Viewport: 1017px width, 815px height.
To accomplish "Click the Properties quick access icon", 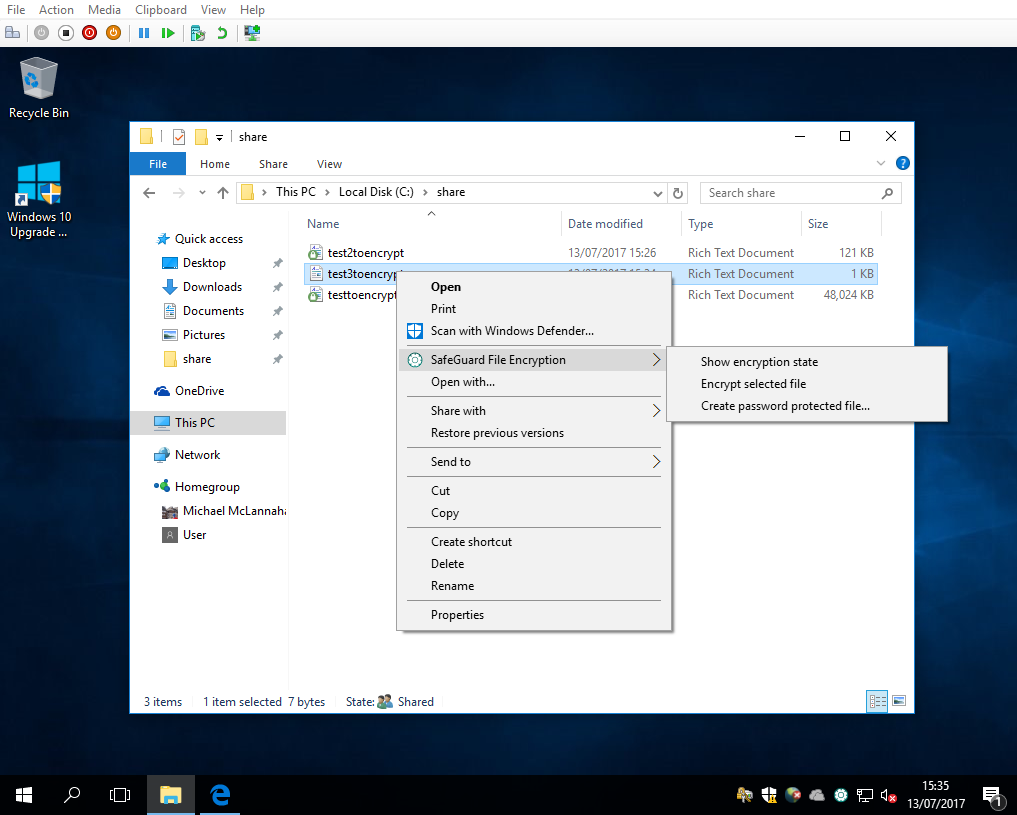I will pyautogui.click(x=179, y=137).
